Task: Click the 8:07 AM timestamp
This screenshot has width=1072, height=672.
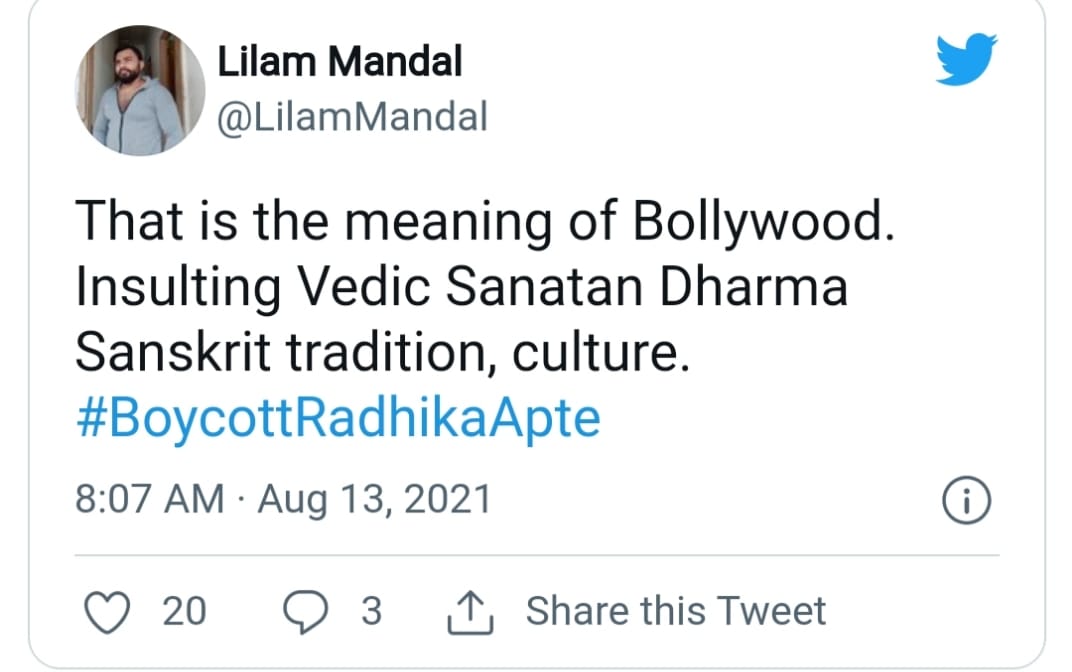Action: coord(150,499)
